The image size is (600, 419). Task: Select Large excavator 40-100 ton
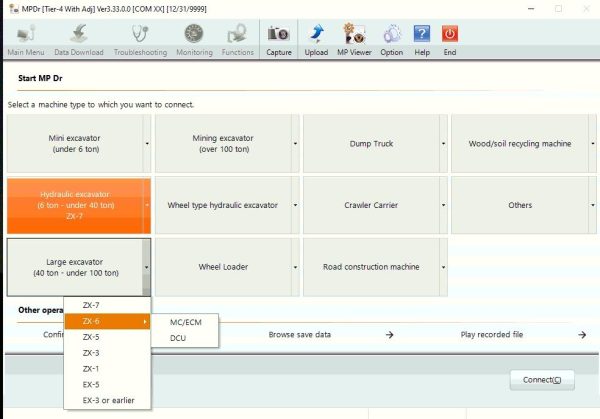click(x=75, y=267)
